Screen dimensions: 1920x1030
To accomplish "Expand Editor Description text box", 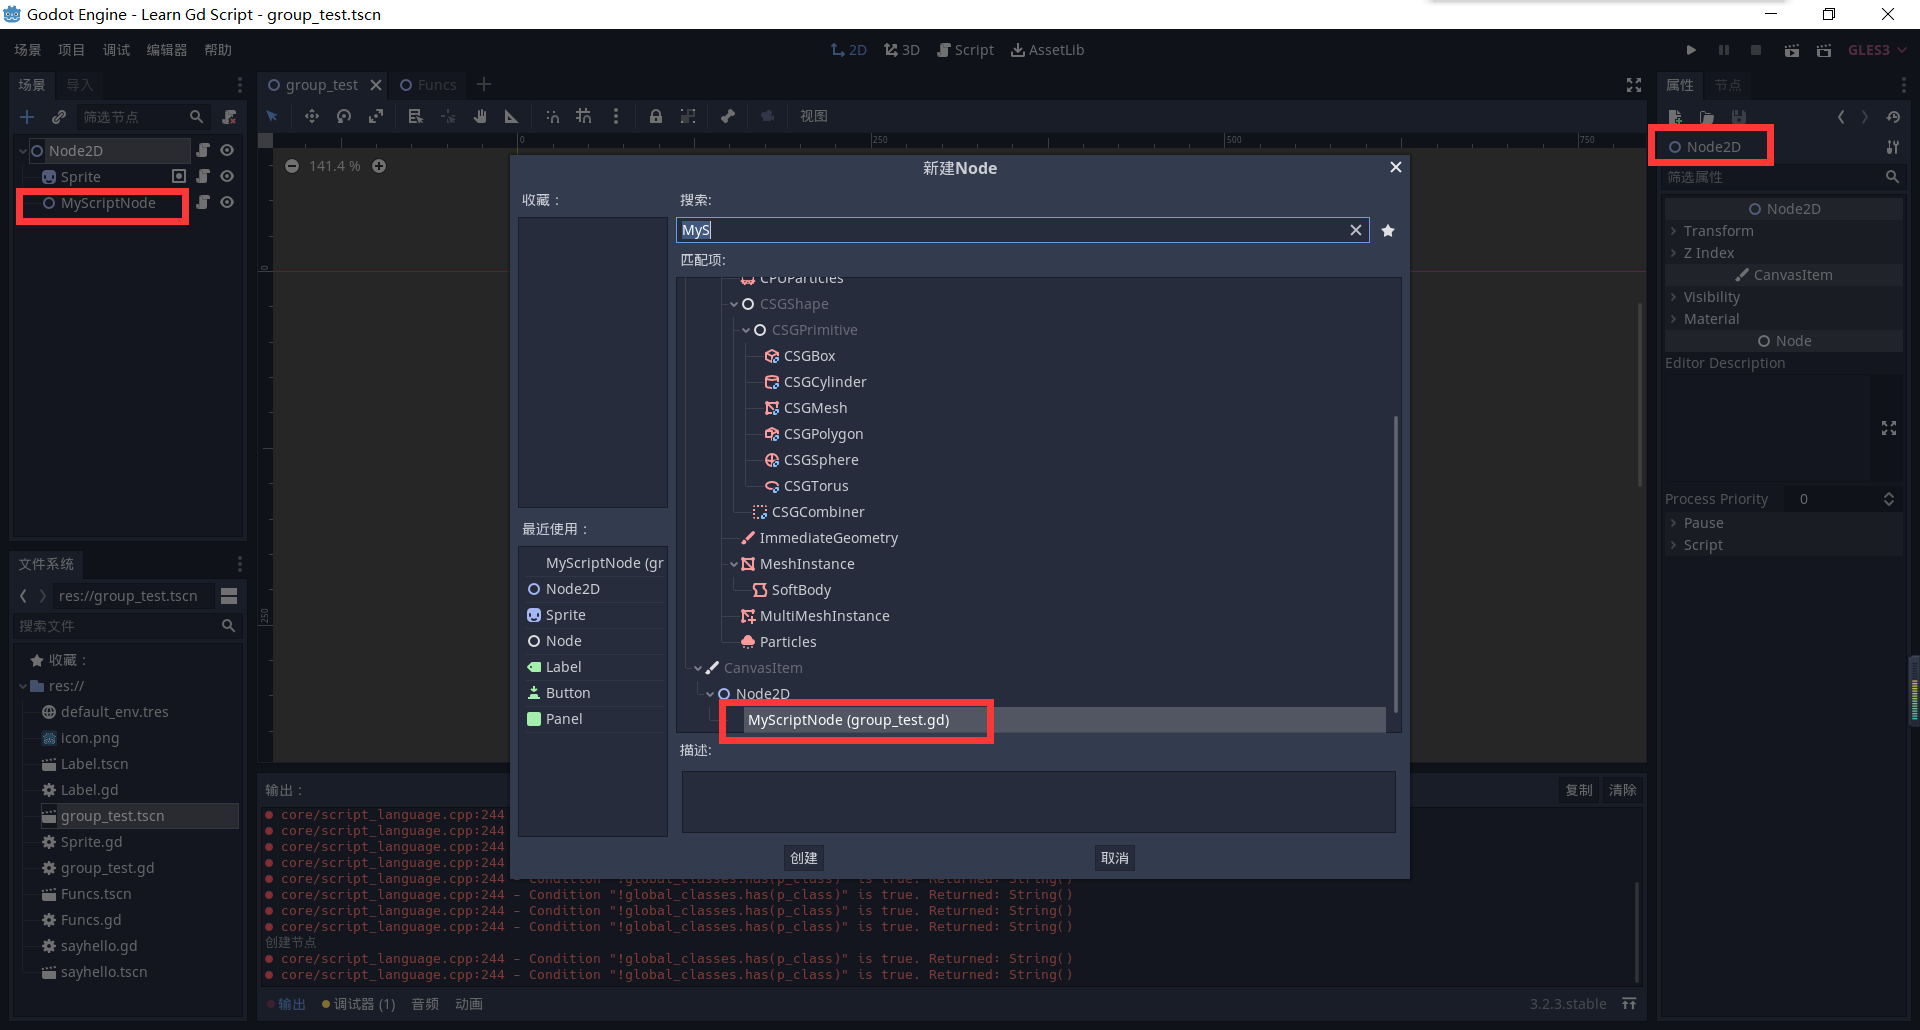I will (x=1889, y=428).
